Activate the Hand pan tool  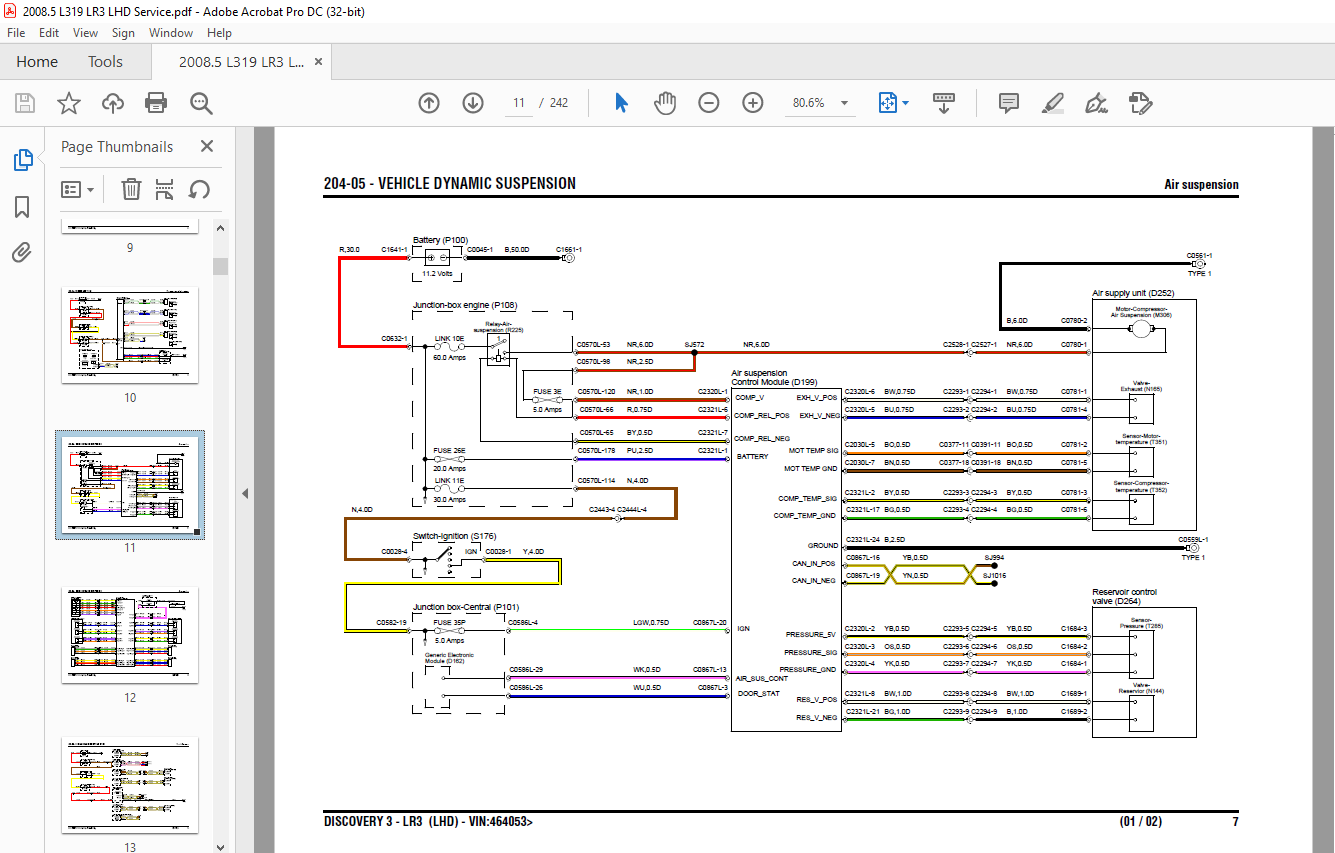point(665,103)
